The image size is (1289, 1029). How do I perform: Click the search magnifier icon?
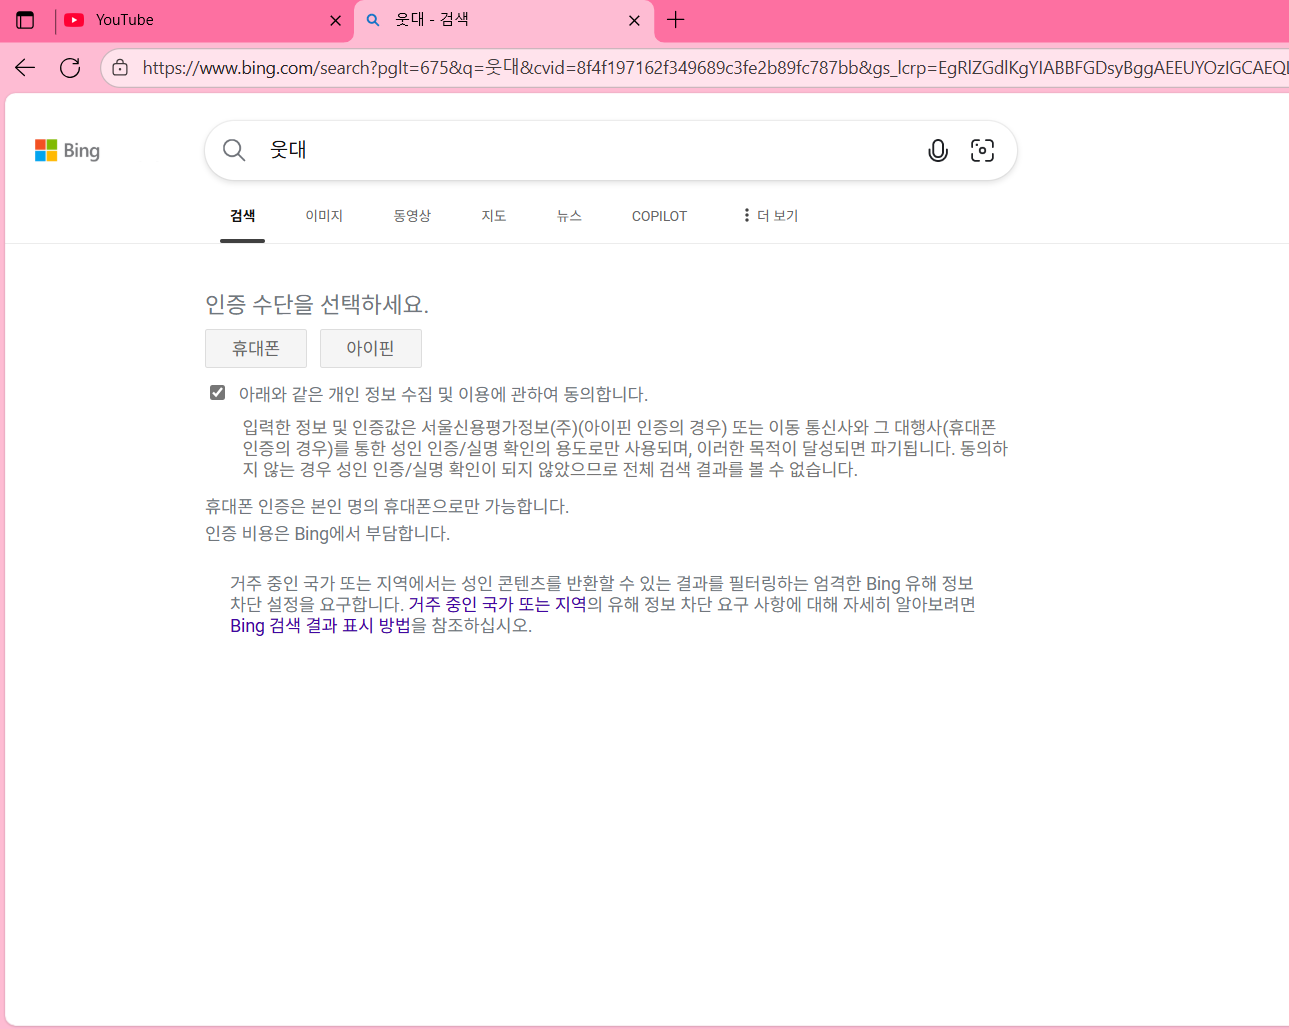tap(234, 150)
